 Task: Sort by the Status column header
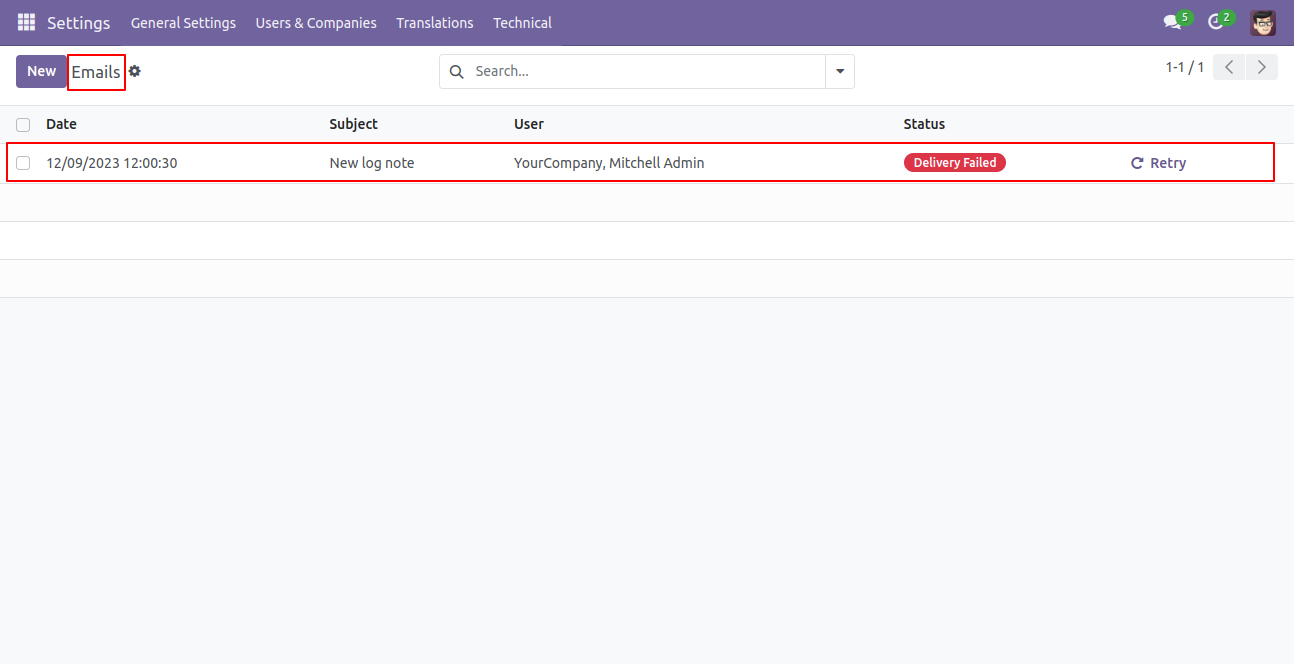click(924, 124)
